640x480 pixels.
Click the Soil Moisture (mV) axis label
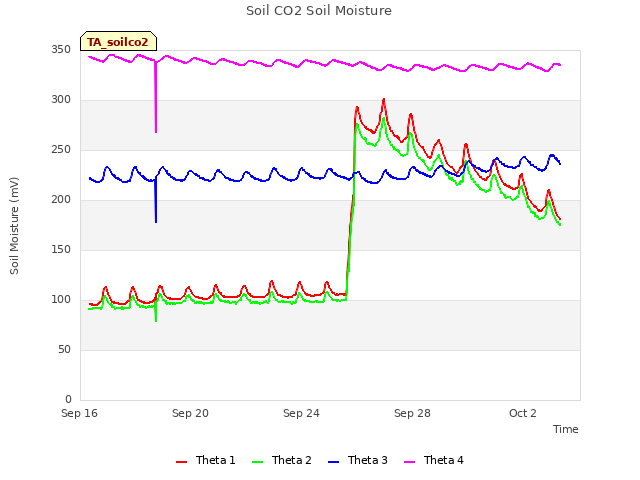click(x=14, y=226)
